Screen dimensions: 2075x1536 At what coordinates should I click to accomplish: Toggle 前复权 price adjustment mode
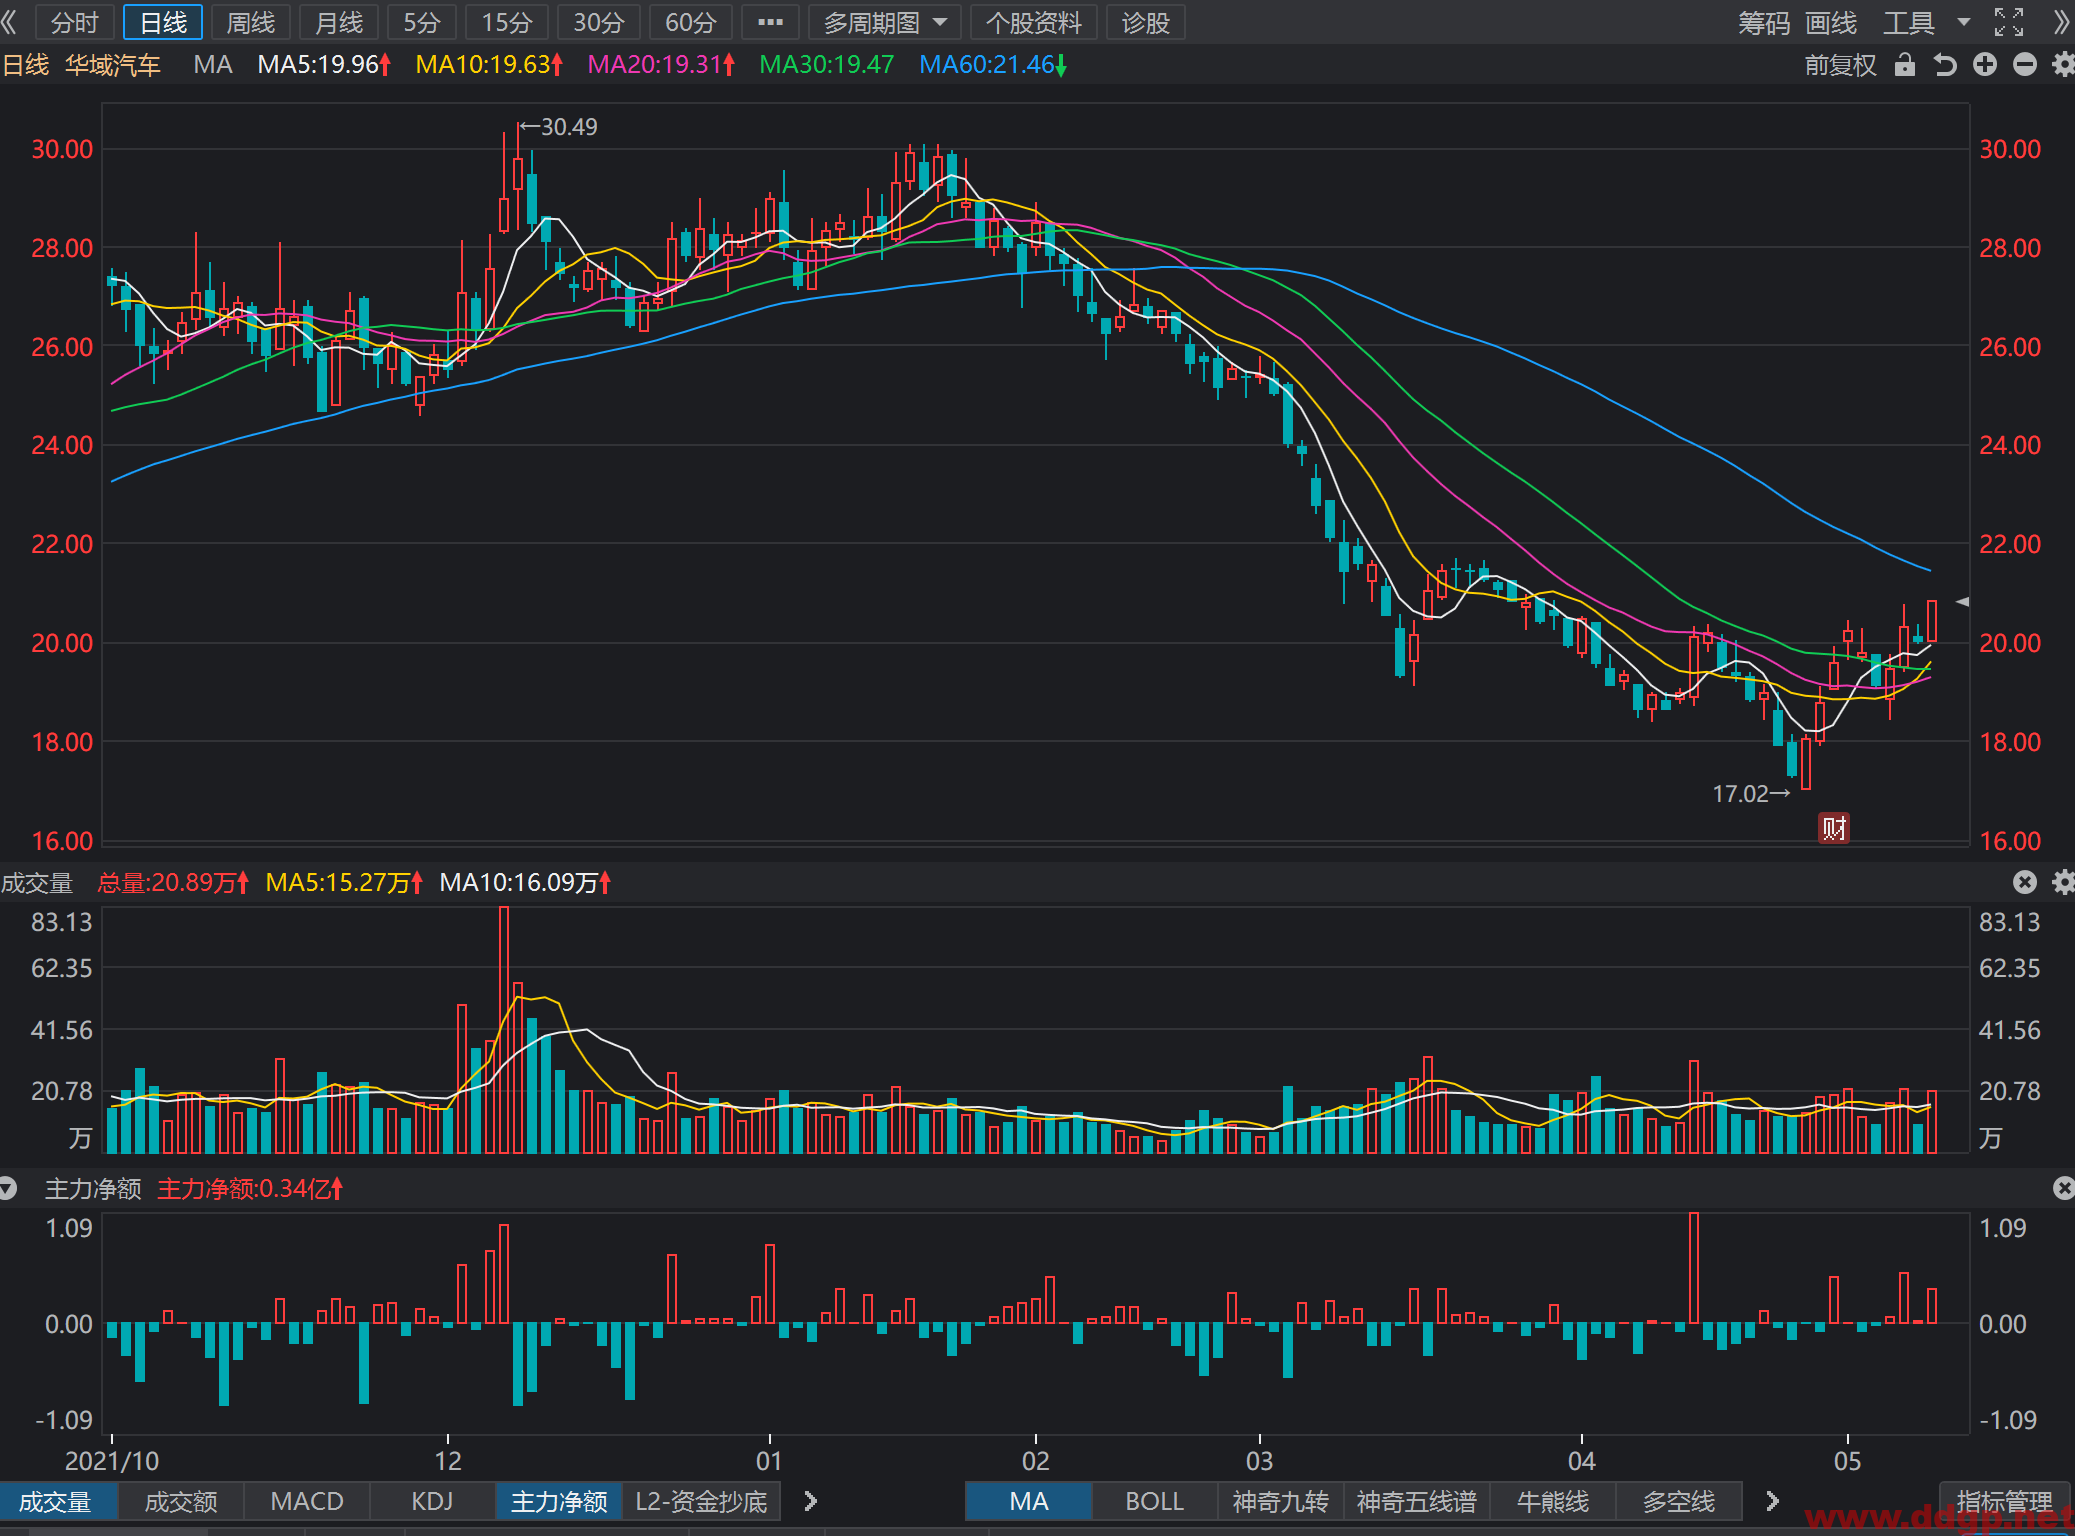point(1840,65)
